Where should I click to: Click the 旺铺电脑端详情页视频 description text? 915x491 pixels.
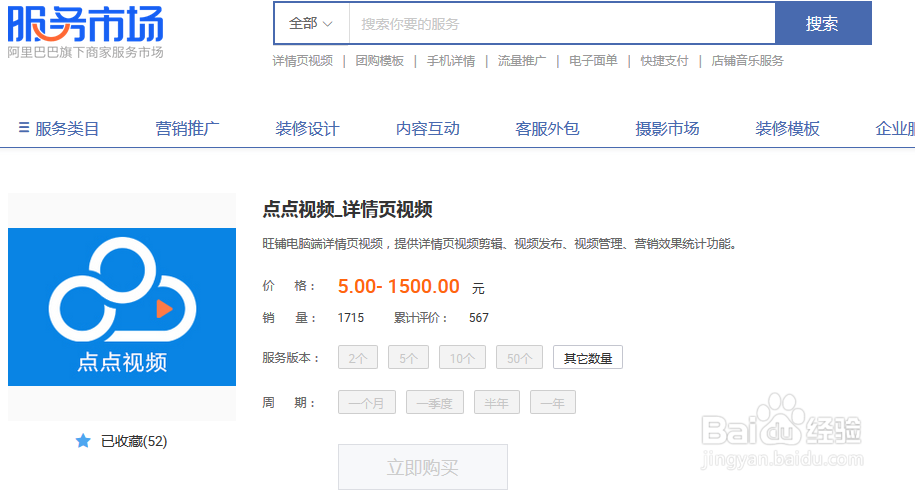coord(499,243)
